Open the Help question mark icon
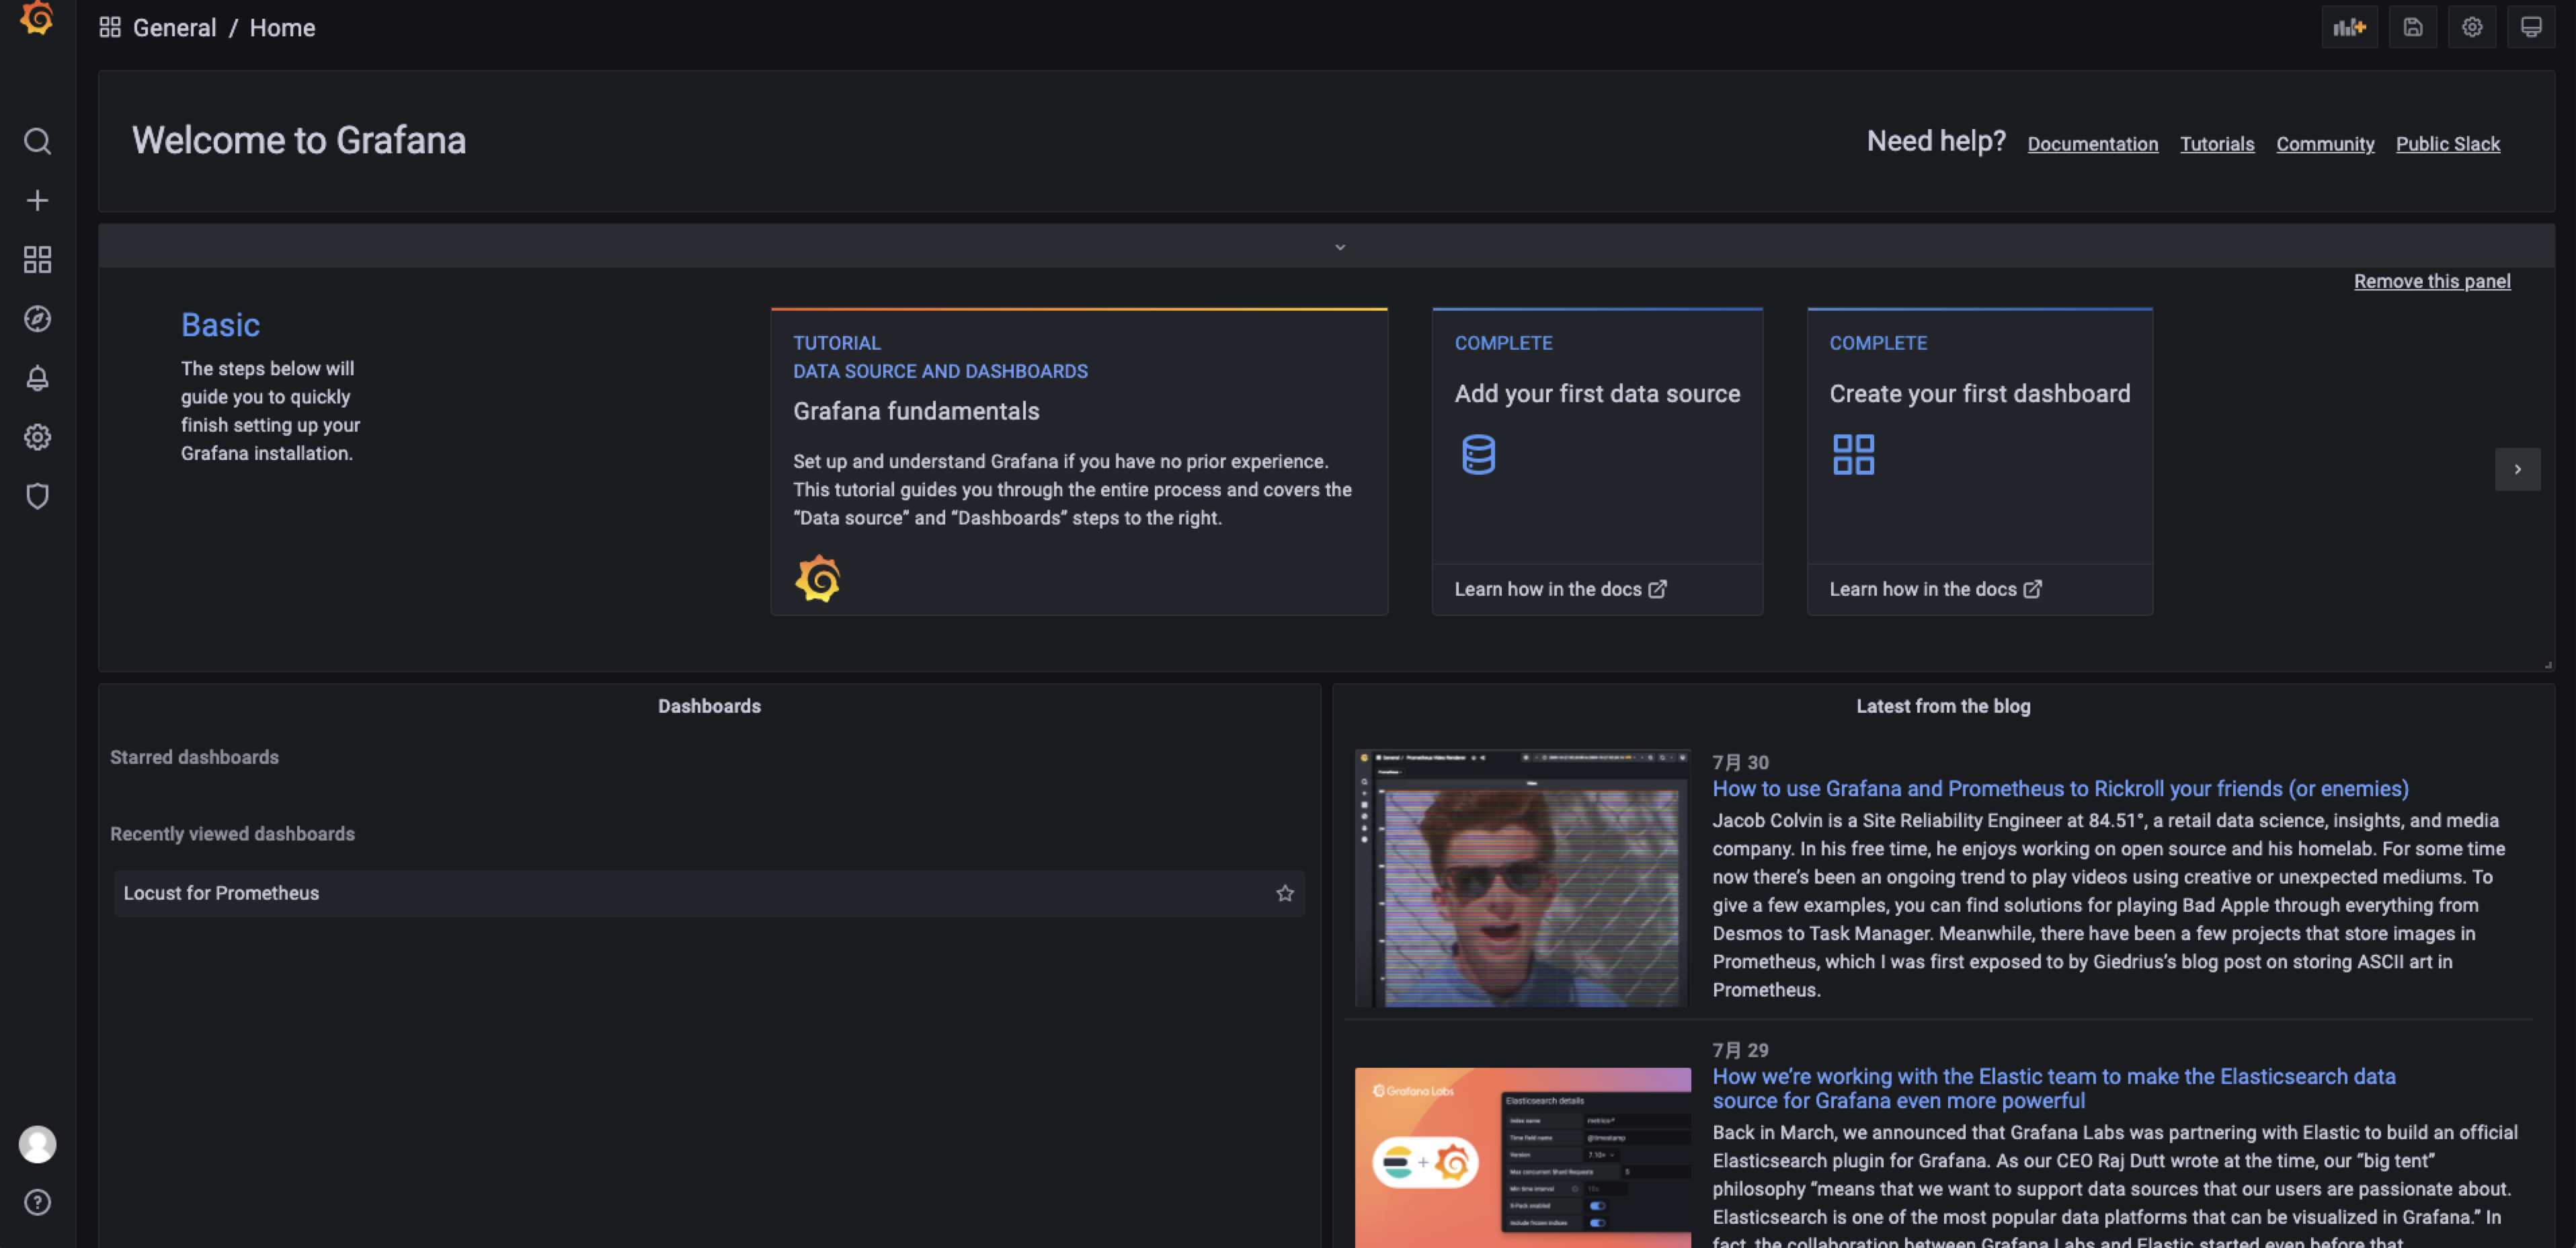 37,1202
